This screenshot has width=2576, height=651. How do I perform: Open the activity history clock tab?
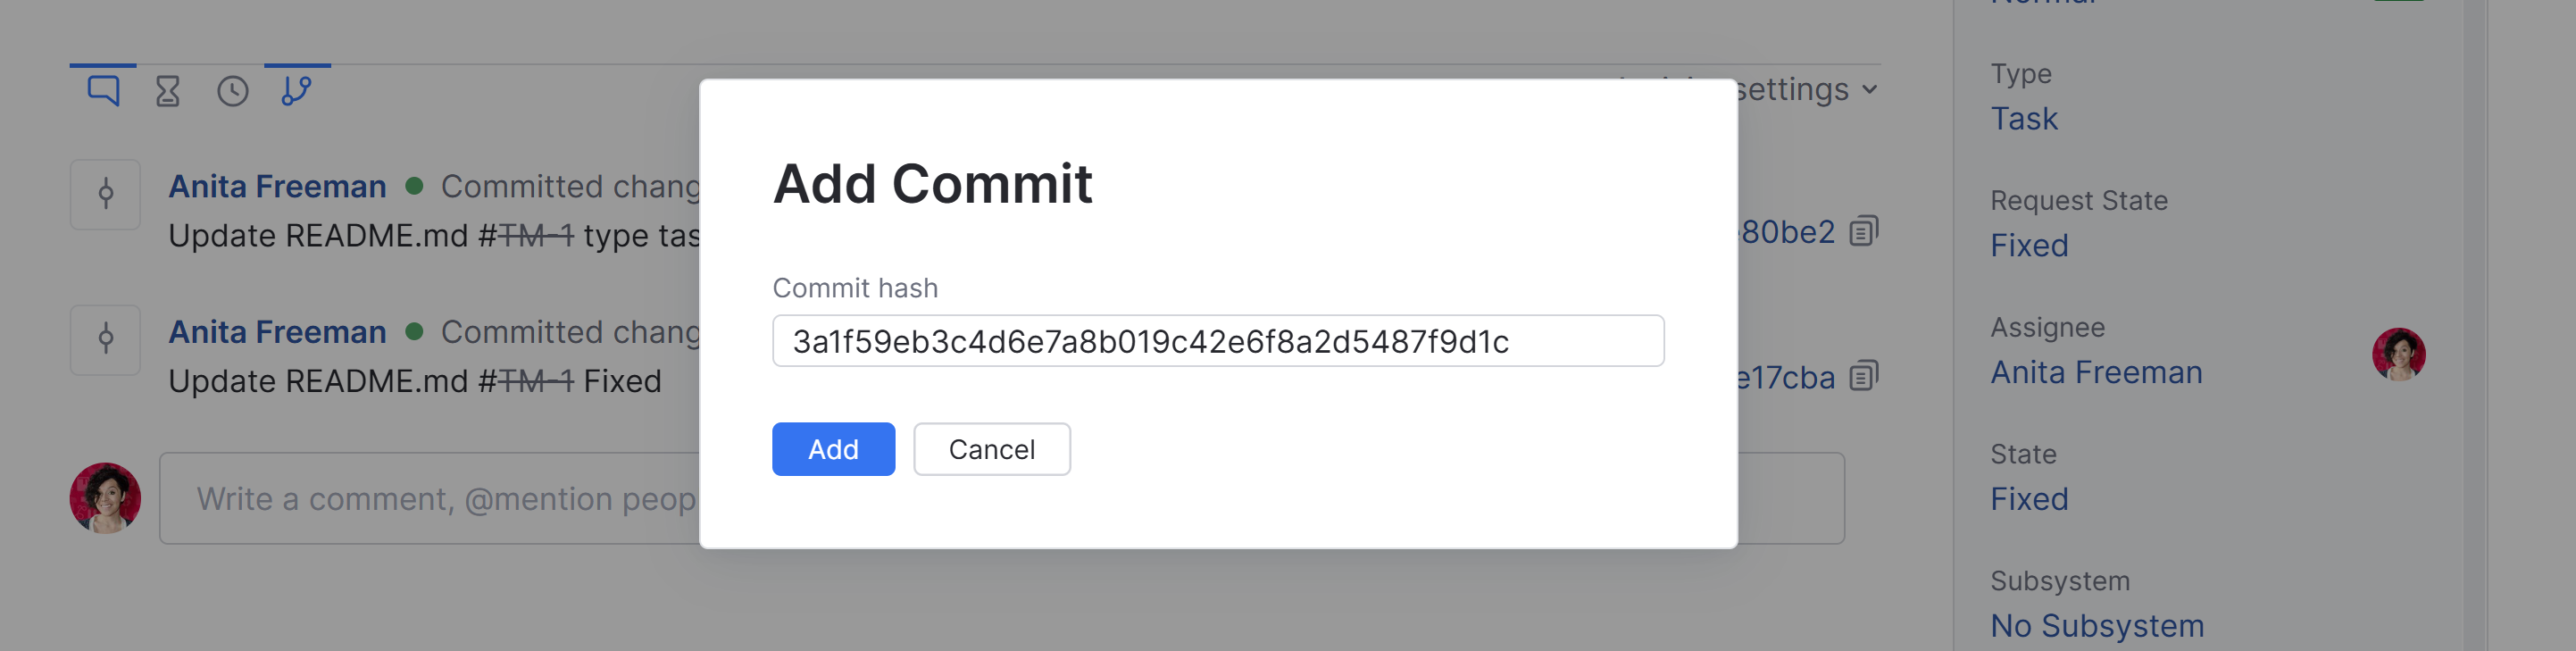point(232,90)
